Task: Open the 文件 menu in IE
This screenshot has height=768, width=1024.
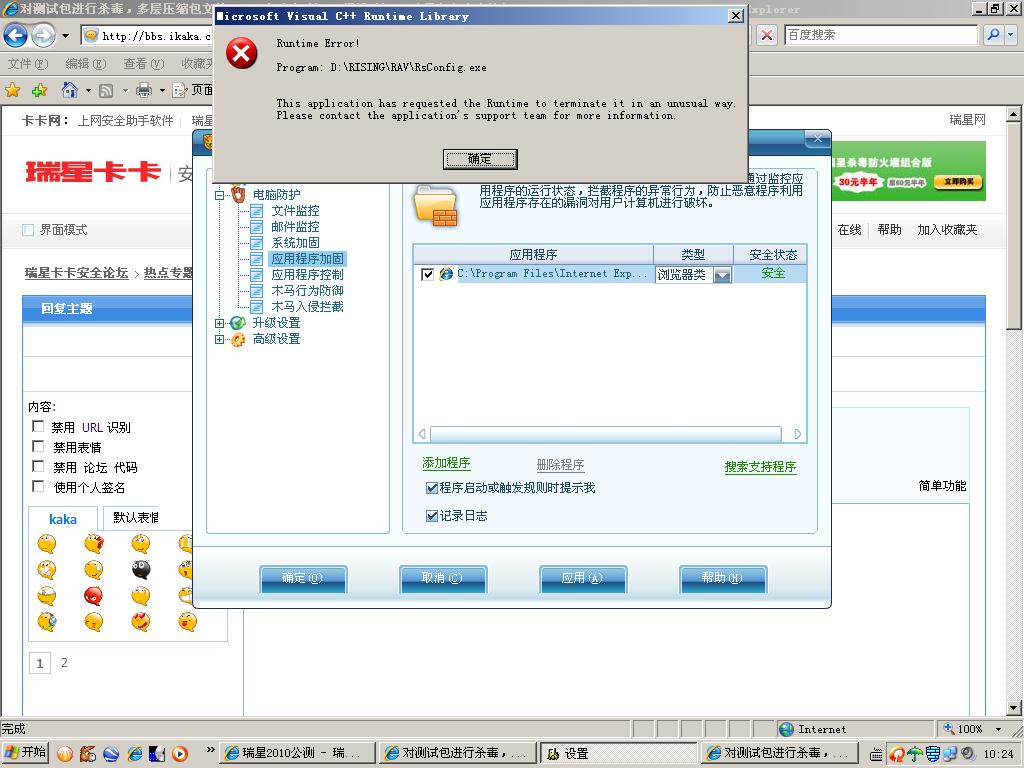Action: pyautogui.click(x=28, y=63)
